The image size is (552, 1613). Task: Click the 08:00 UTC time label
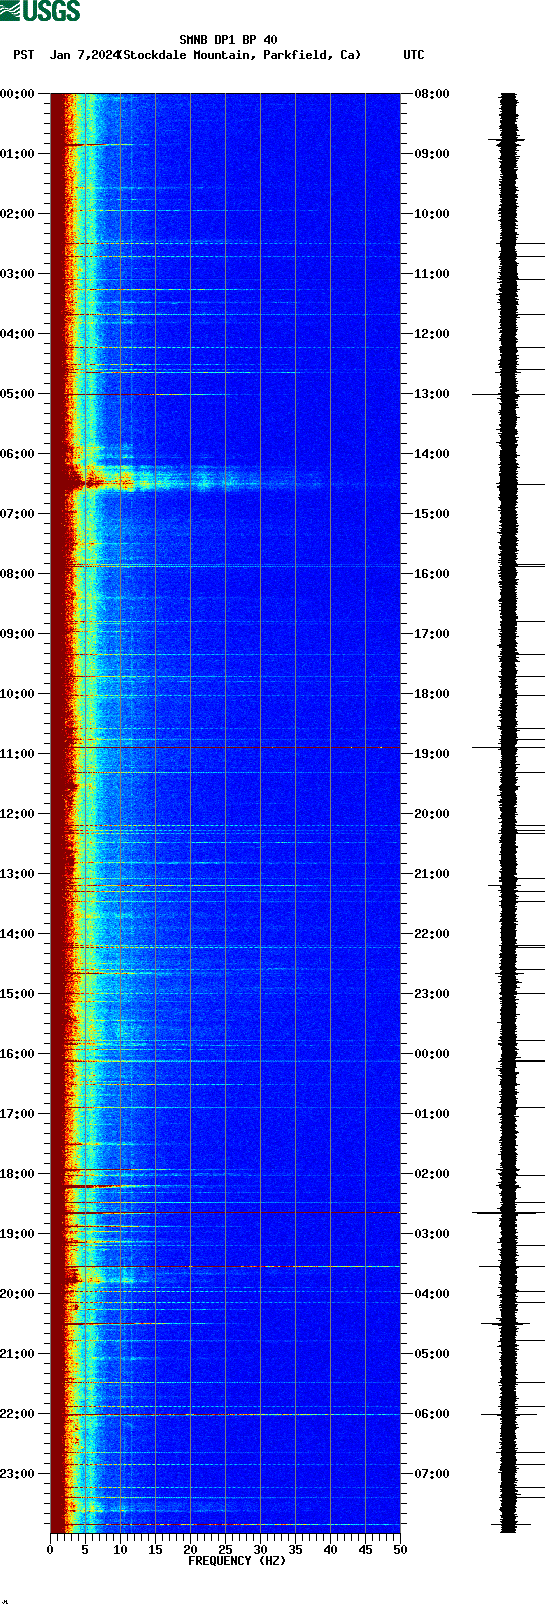tap(432, 94)
